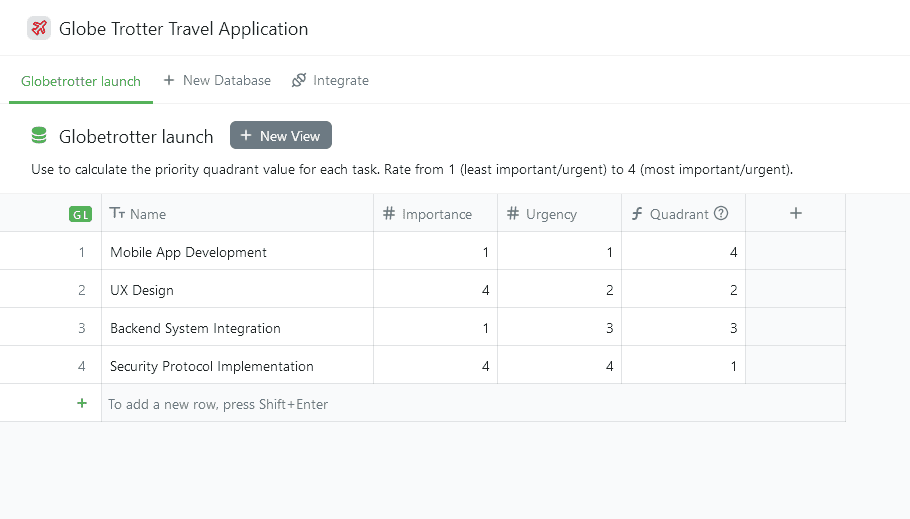Click the Importance column header
The height and width of the screenshot is (519, 910).
pos(435,213)
